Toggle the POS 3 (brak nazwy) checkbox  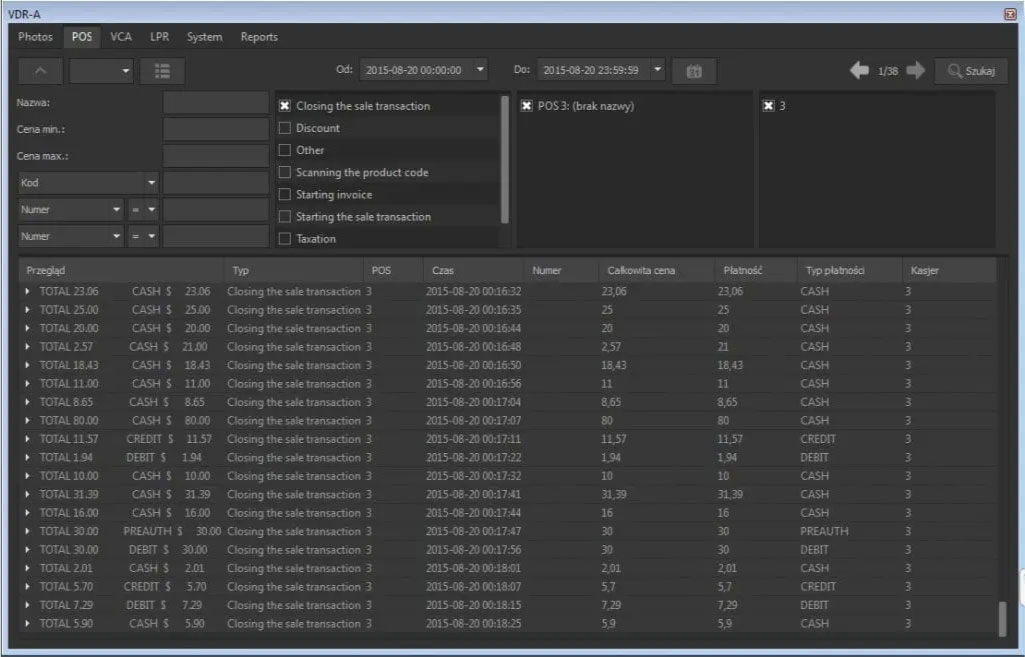tap(527, 106)
